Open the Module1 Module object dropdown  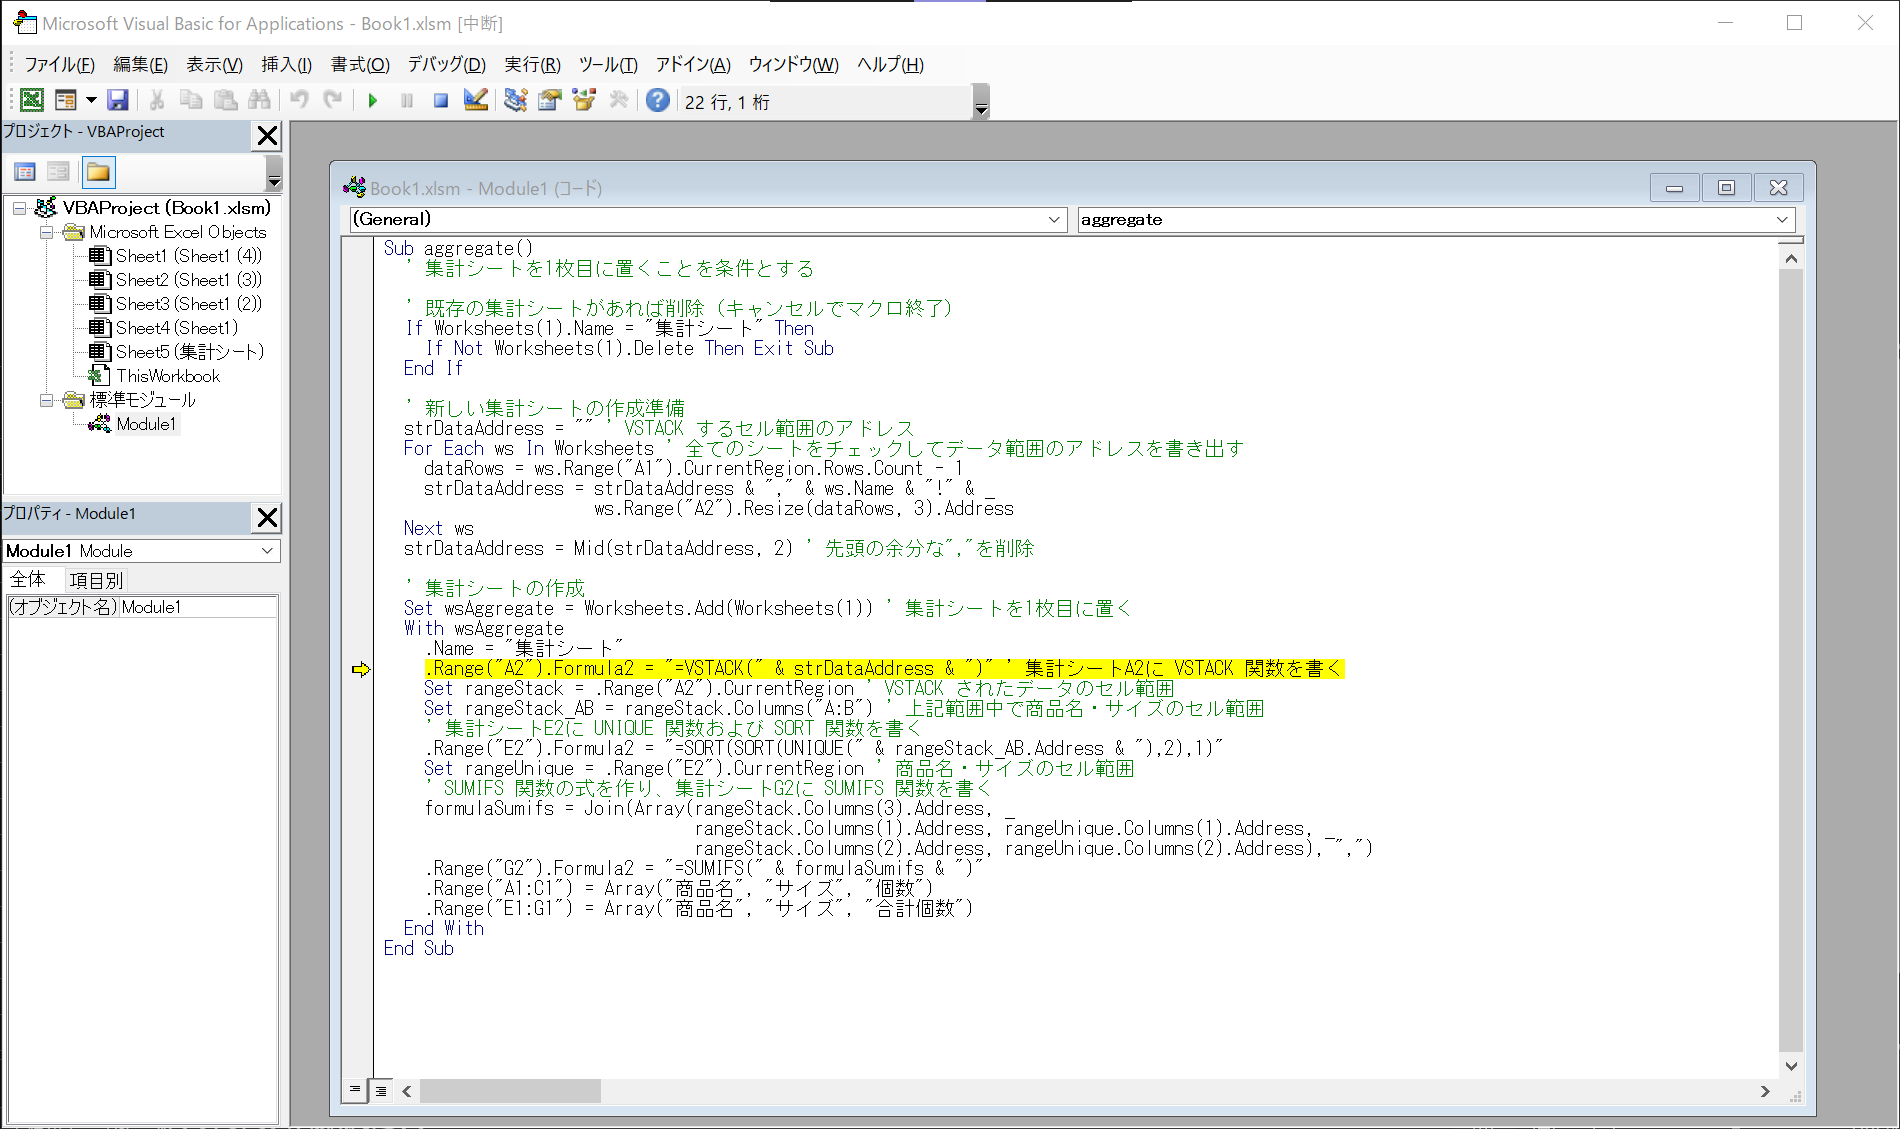[267, 551]
